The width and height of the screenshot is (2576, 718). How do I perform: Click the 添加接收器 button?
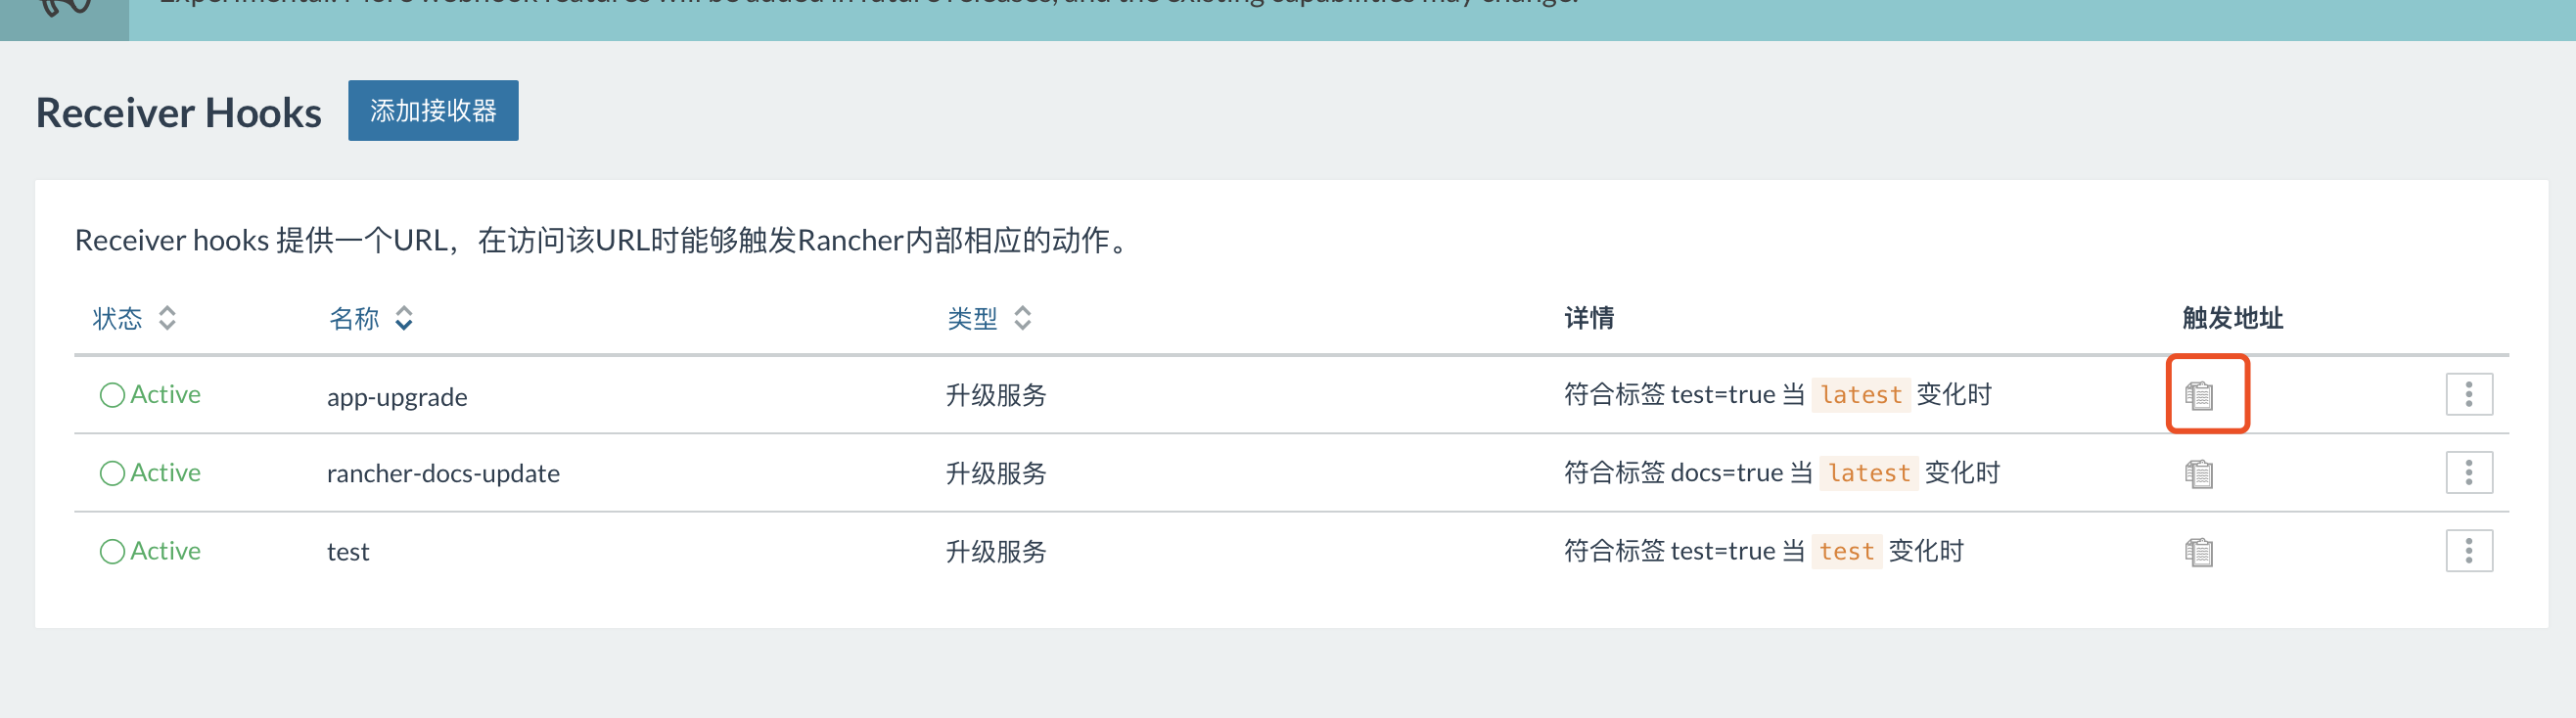[433, 110]
